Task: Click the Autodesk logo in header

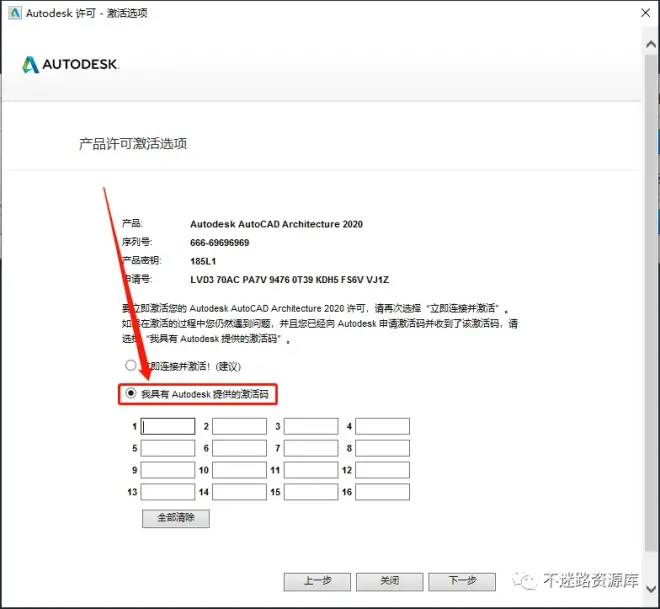Action: pyautogui.click(x=71, y=64)
